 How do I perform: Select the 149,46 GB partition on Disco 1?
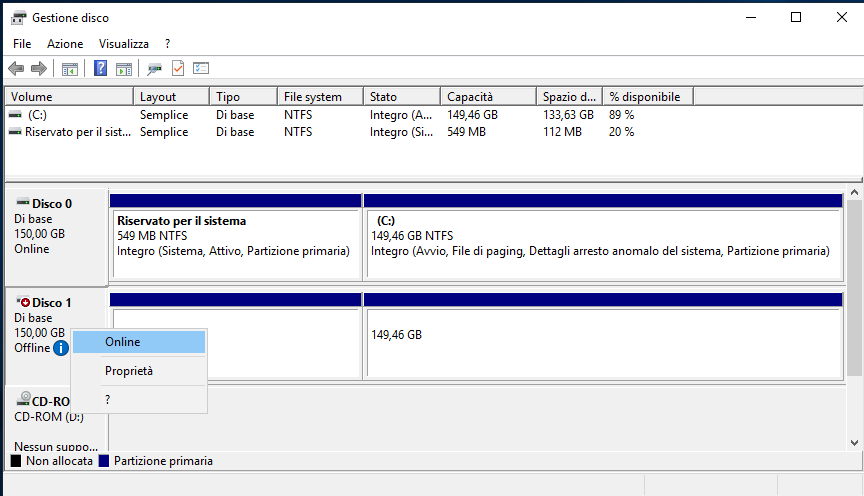tap(603, 336)
